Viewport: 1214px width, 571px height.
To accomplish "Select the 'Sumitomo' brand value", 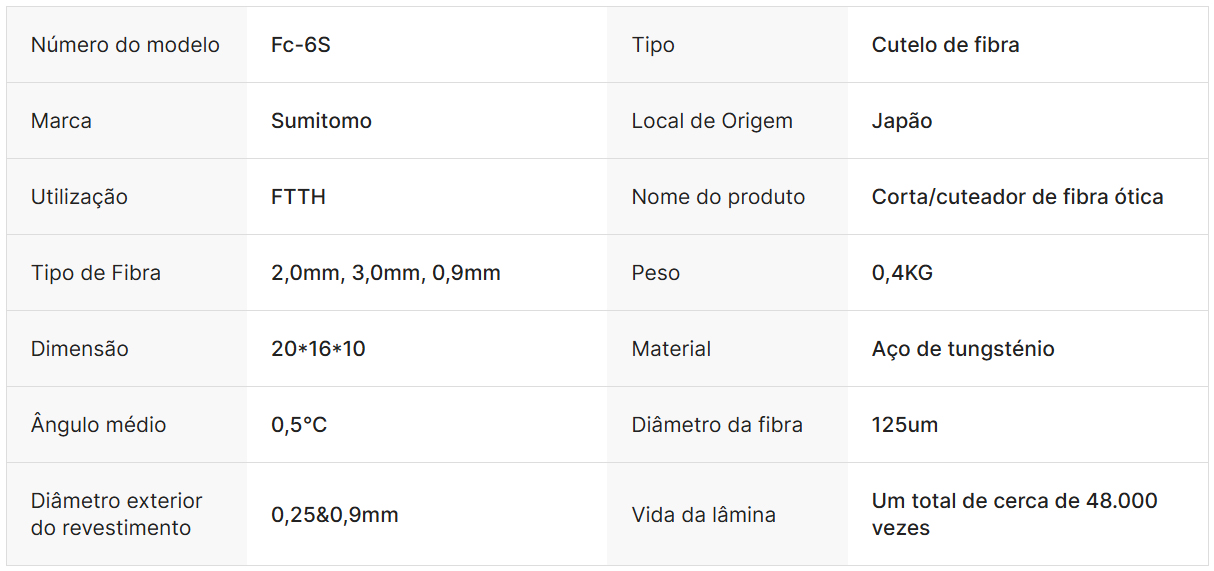I will coord(321,121).
